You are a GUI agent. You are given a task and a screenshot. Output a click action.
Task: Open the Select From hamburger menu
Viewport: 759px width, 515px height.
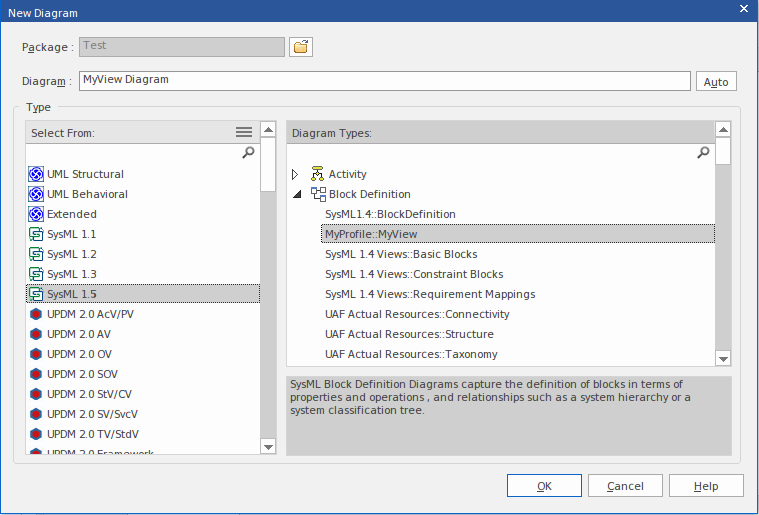243,132
